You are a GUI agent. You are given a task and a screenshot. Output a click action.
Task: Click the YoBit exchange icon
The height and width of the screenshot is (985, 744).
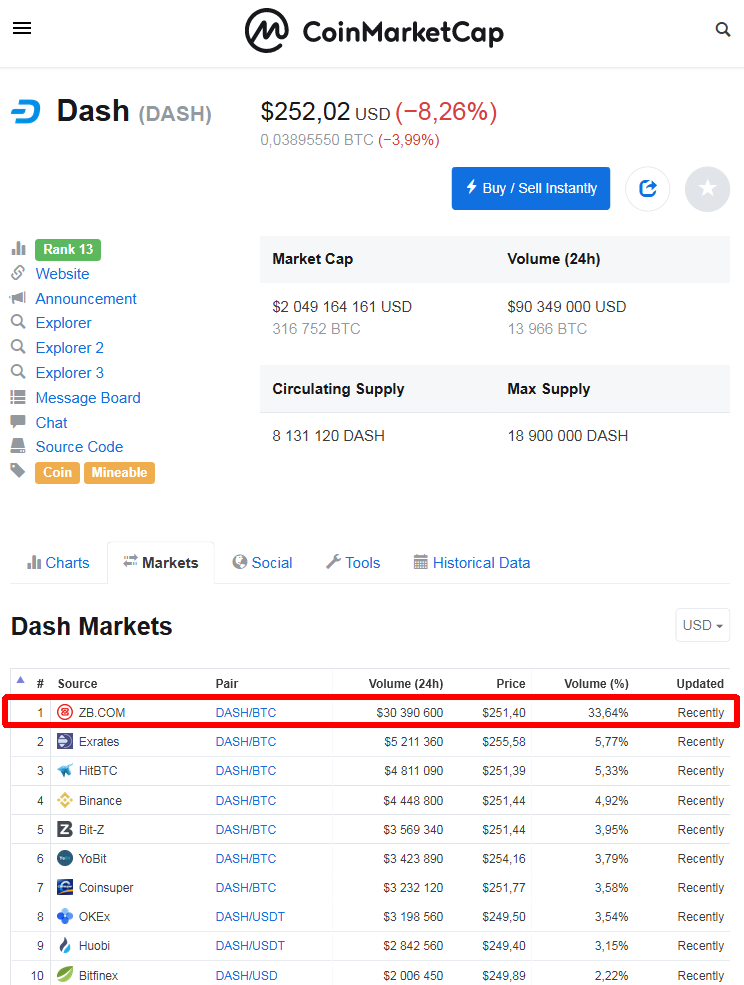coord(65,858)
